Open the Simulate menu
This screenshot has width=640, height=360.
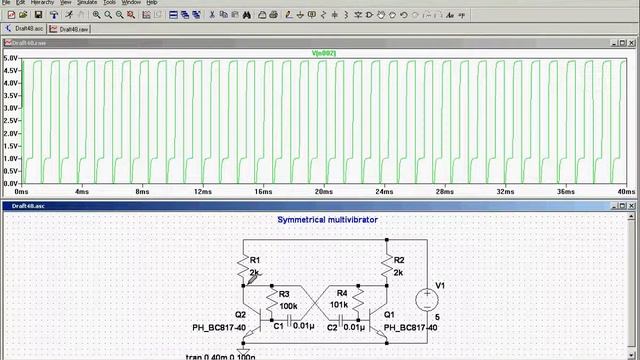pyautogui.click(x=87, y=2)
